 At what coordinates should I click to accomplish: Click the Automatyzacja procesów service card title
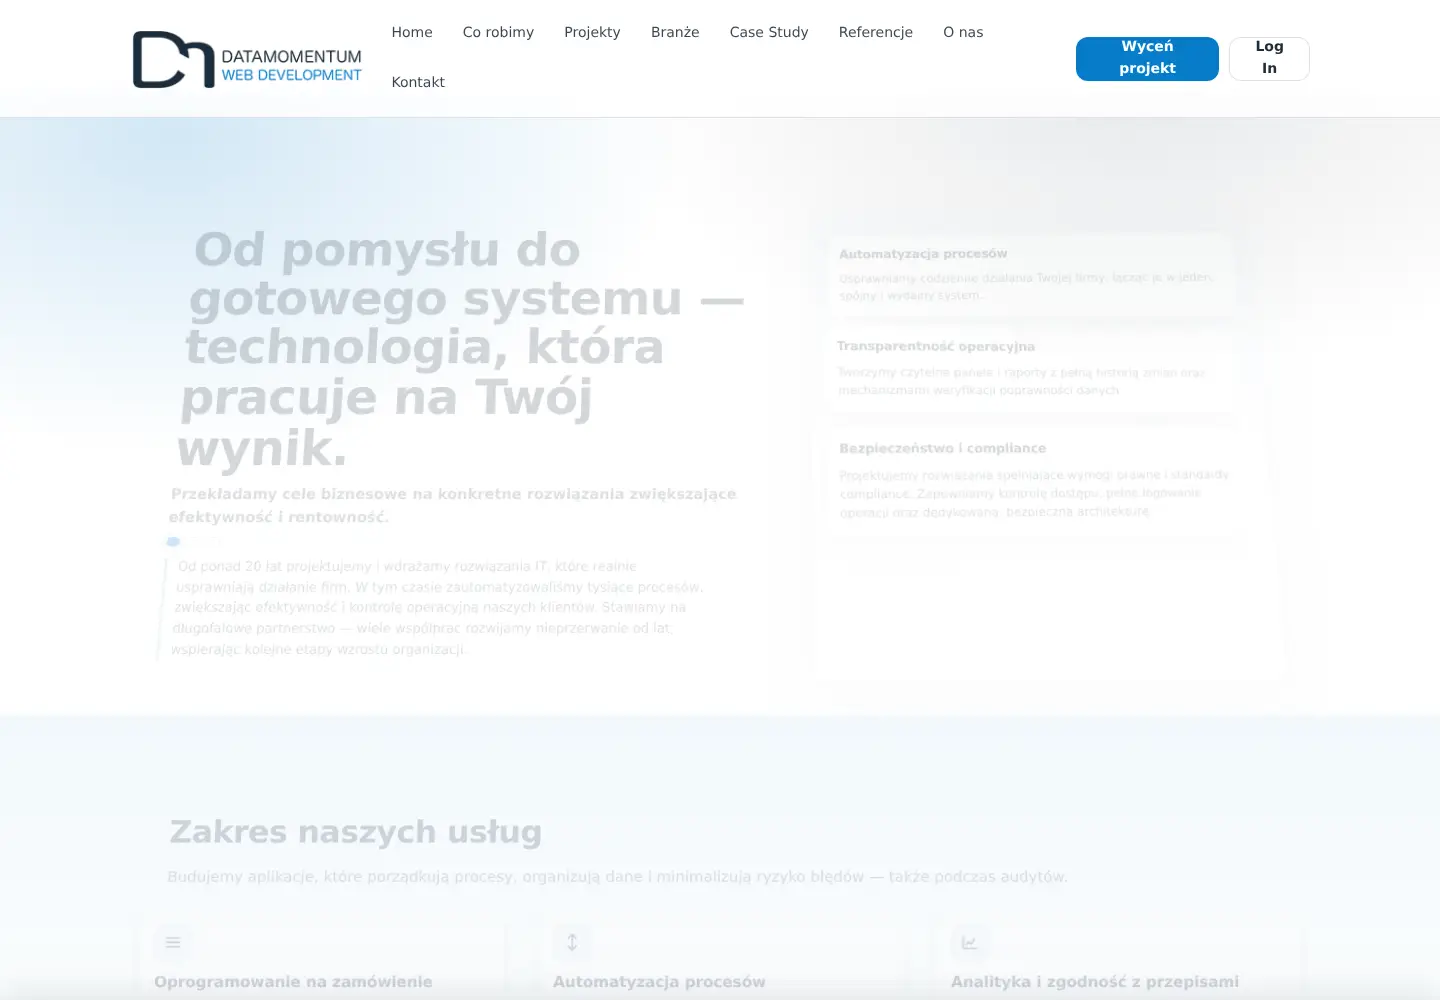pos(659,982)
